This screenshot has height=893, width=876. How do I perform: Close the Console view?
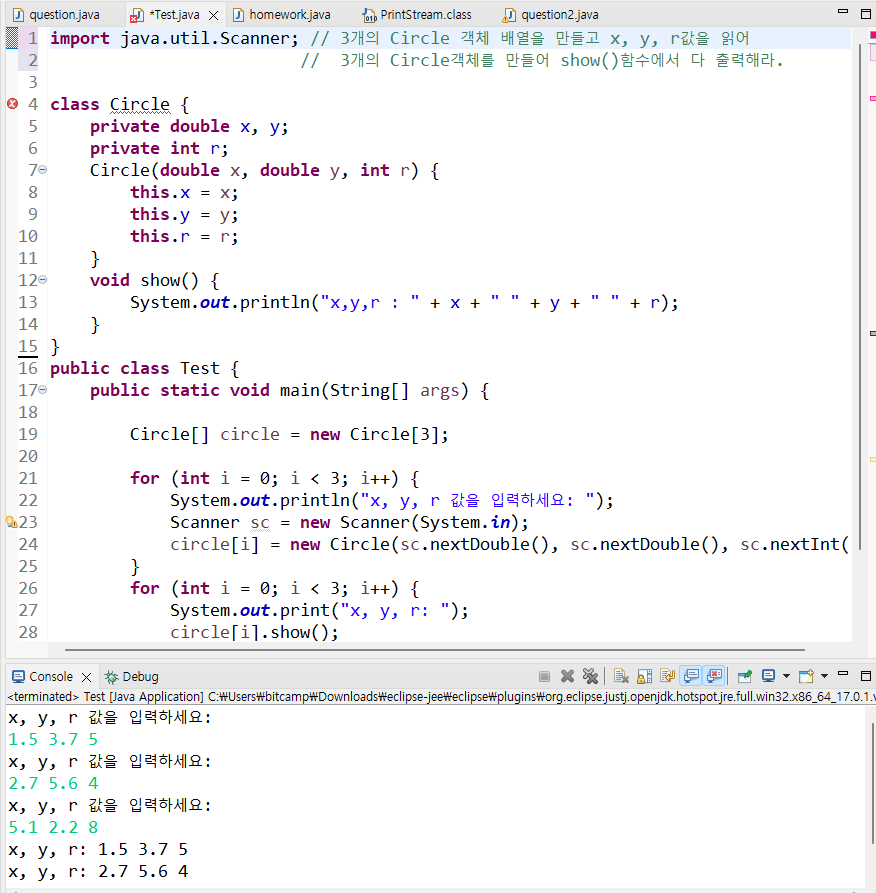87,677
